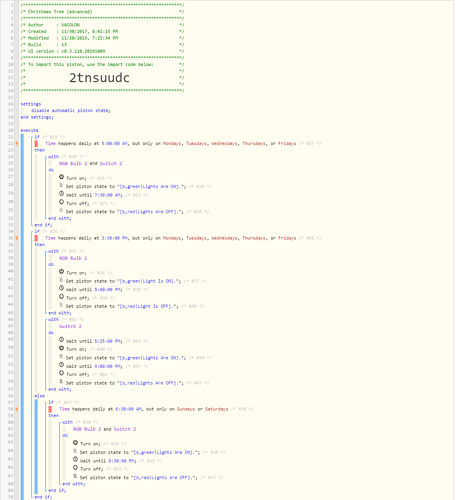Click line number 70 in the gutter
Viewport: 456px width, 500px height.
pos(11,497)
